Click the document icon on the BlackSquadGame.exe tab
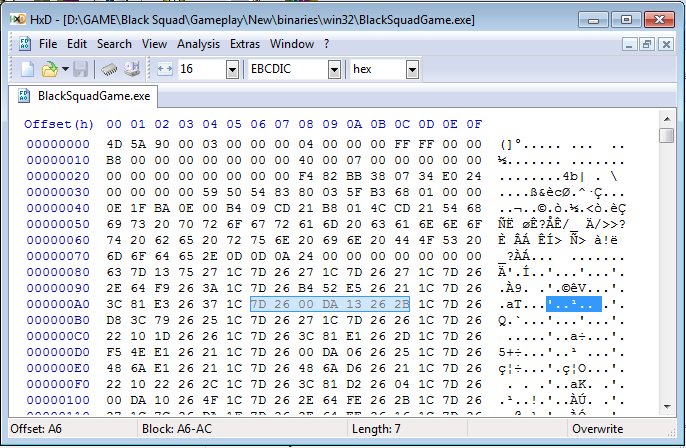This screenshot has width=686, height=448. 24,96
